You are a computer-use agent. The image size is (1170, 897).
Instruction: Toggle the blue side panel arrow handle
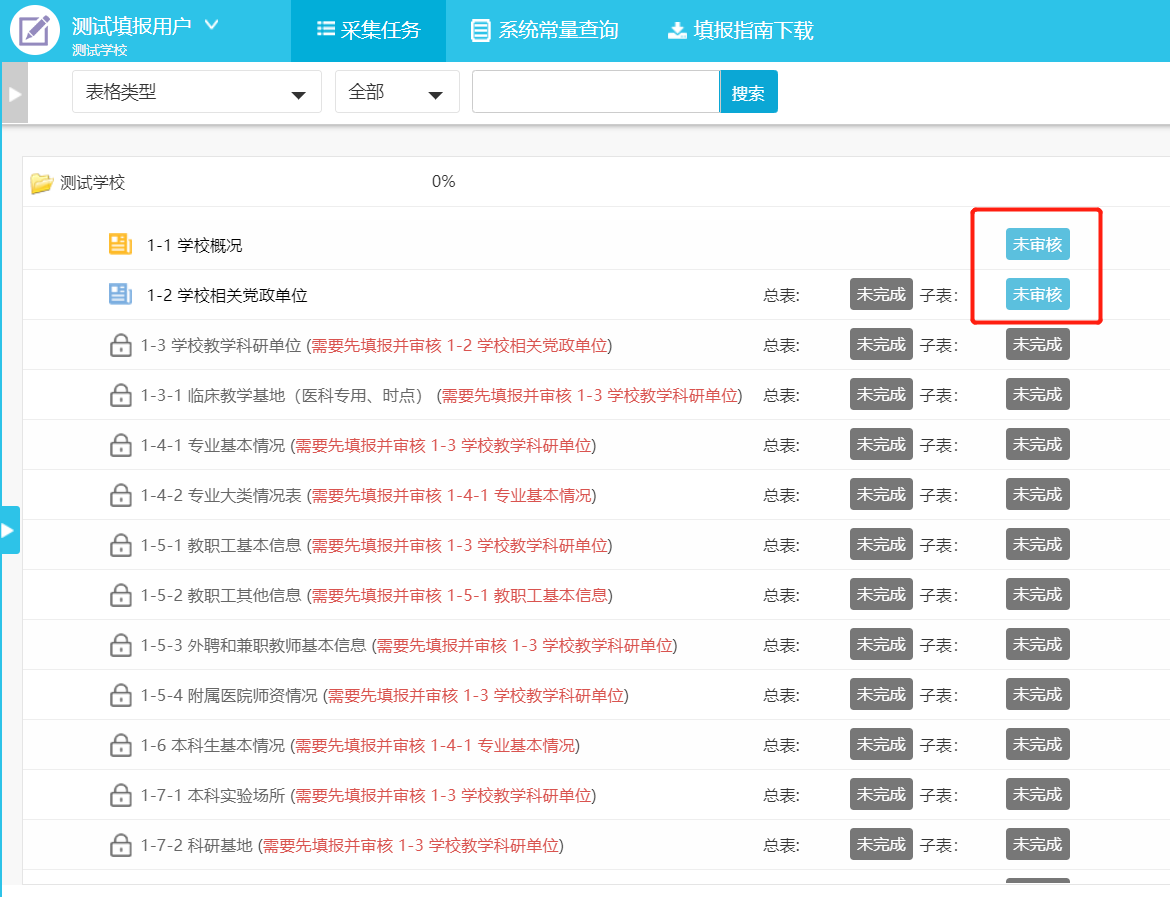pos(9,530)
